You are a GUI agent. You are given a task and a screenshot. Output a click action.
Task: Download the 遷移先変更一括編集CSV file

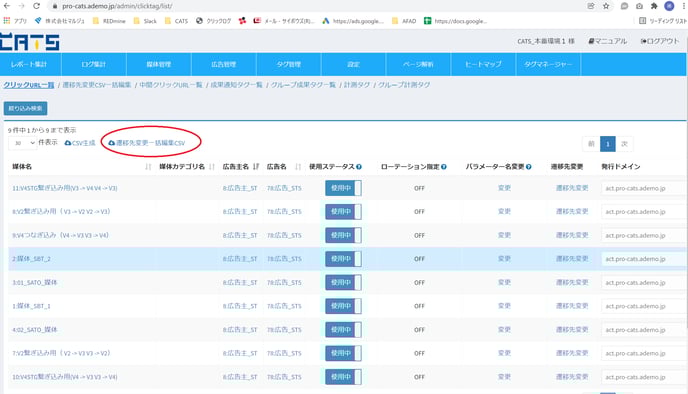[147, 143]
